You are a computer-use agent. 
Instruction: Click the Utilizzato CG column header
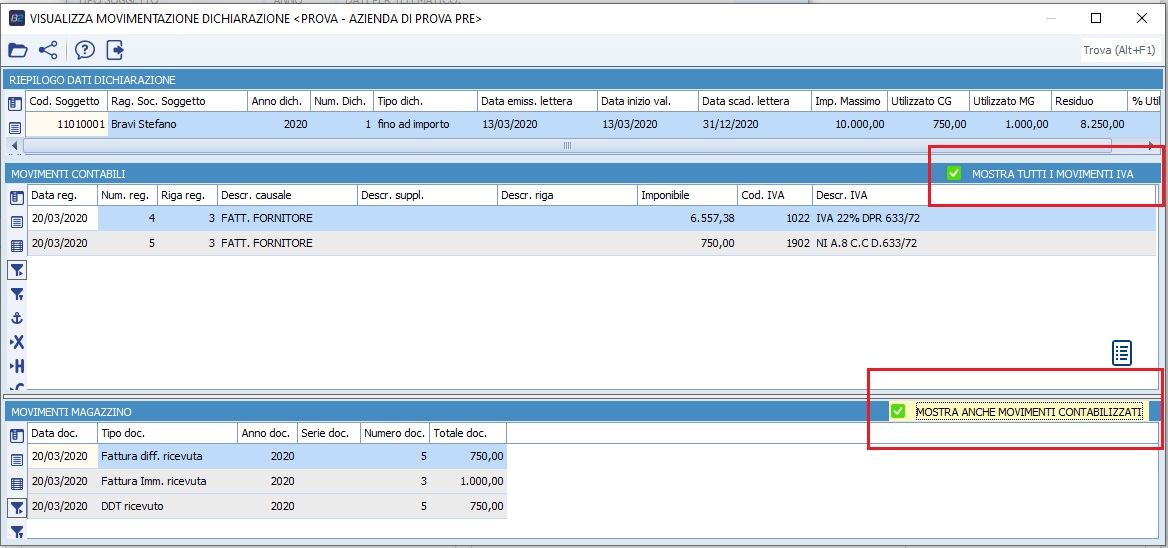click(x=928, y=101)
